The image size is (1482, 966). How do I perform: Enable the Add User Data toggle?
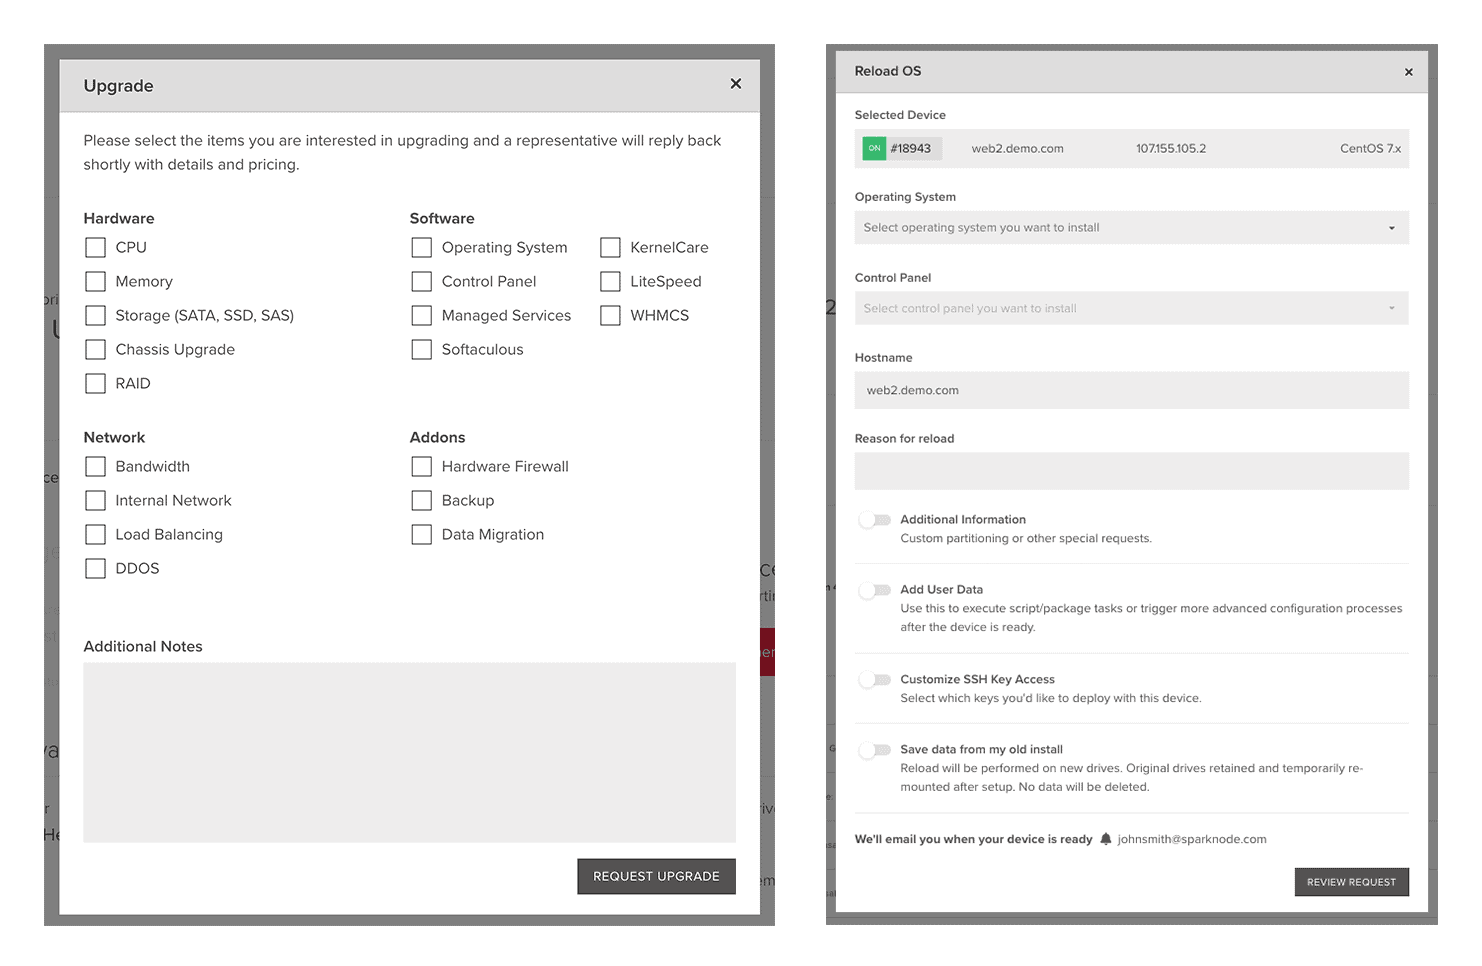tap(875, 590)
